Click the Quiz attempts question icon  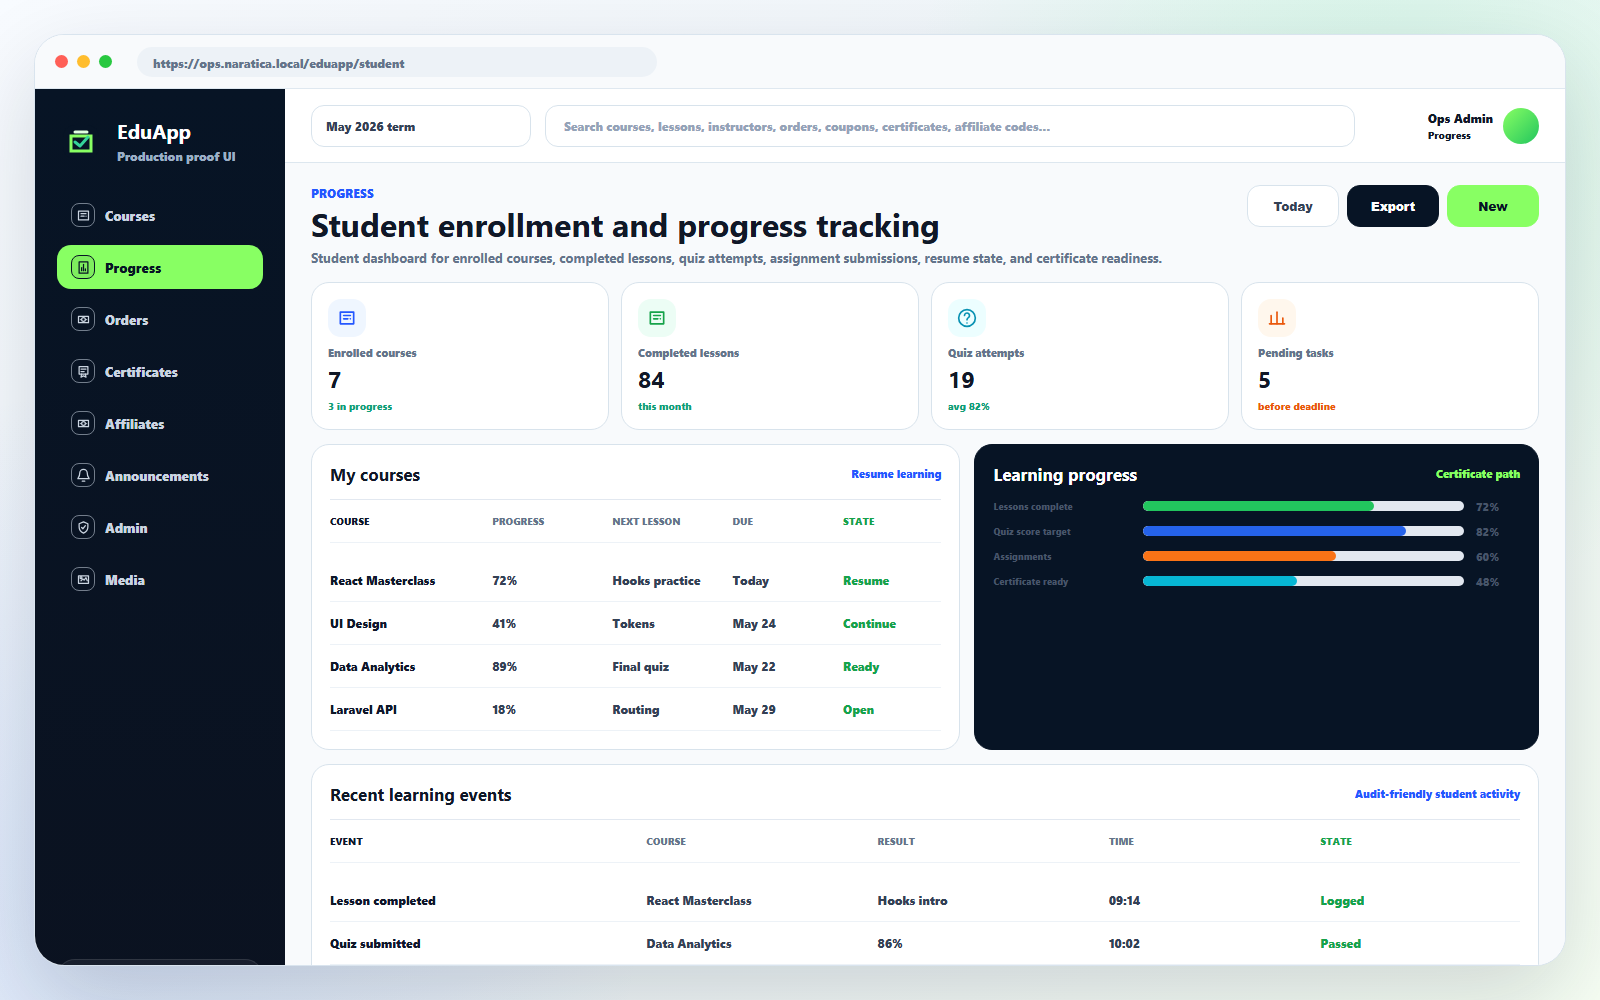pos(967,318)
